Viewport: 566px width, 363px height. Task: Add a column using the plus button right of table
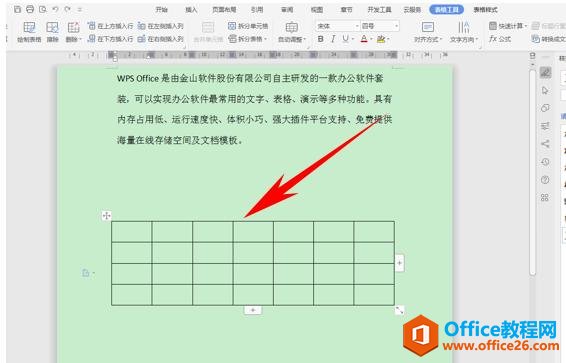pos(400,263)
